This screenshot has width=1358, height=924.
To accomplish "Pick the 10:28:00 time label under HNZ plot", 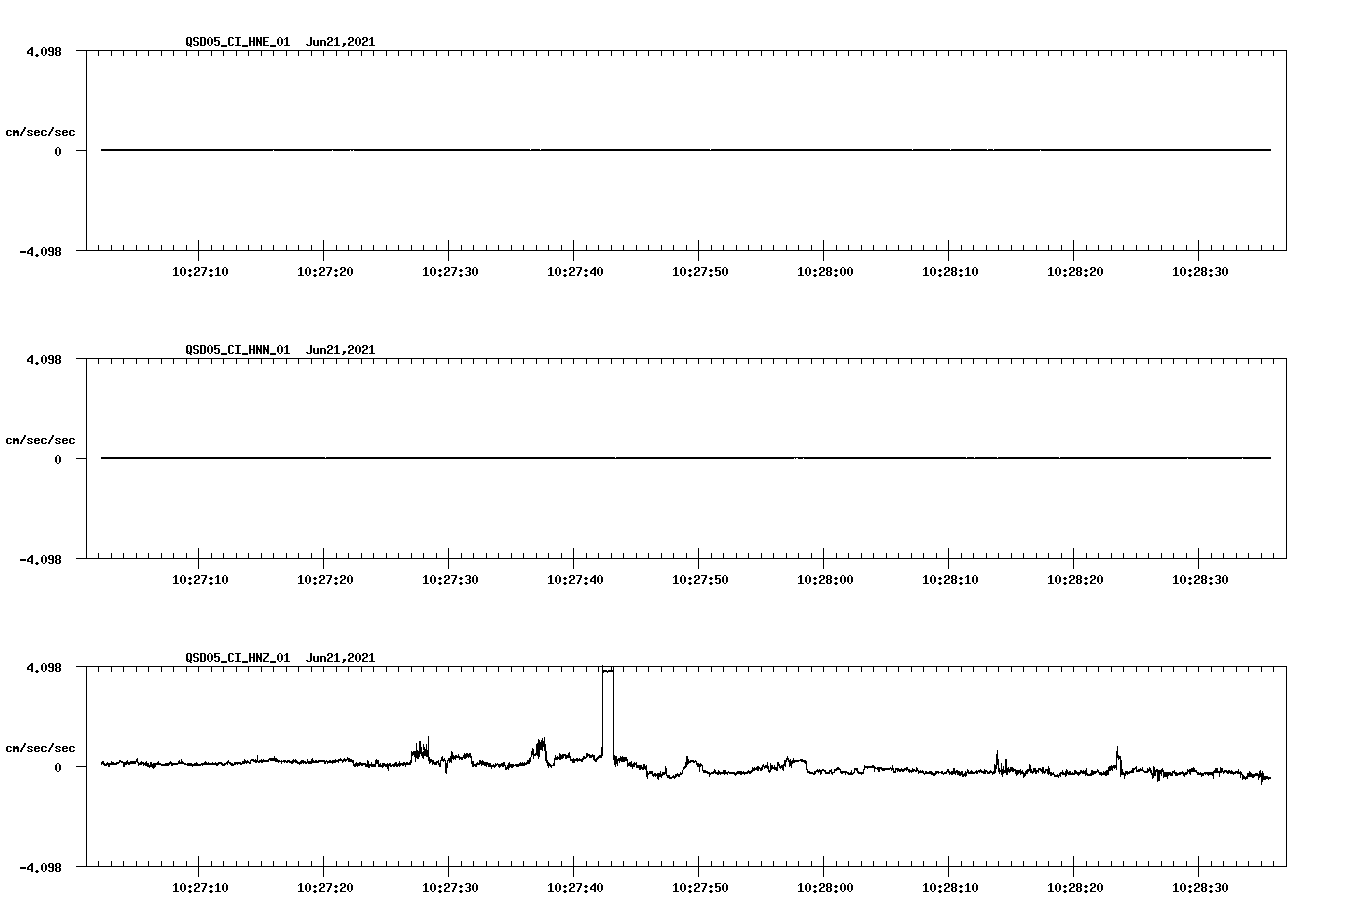I will pyautogui.click(x=825, y=888).
